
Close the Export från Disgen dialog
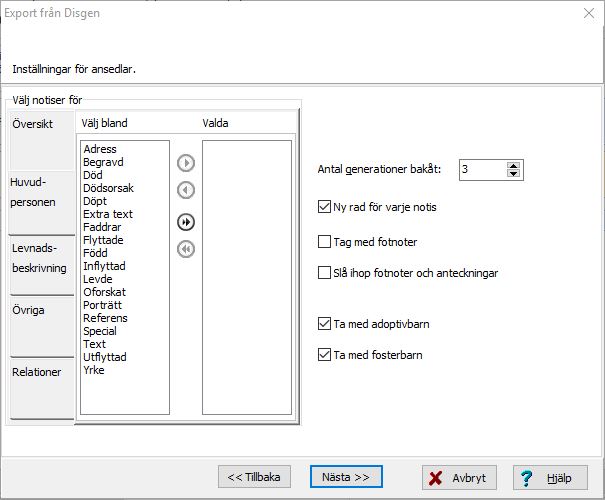pos(589,13)
